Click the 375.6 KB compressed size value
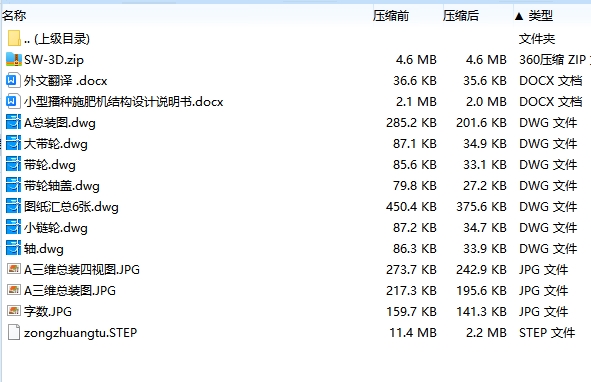 481,207
